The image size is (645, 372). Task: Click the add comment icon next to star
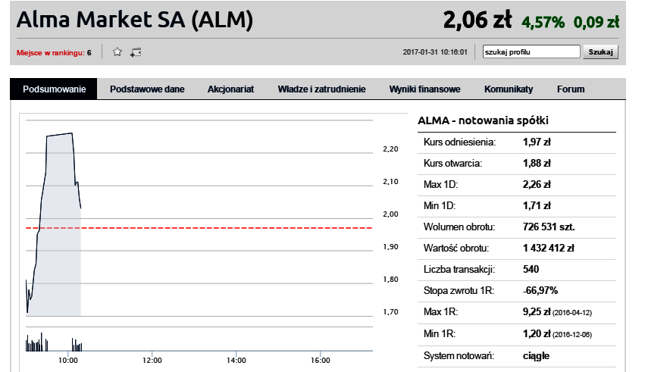[x=135, y=52]
